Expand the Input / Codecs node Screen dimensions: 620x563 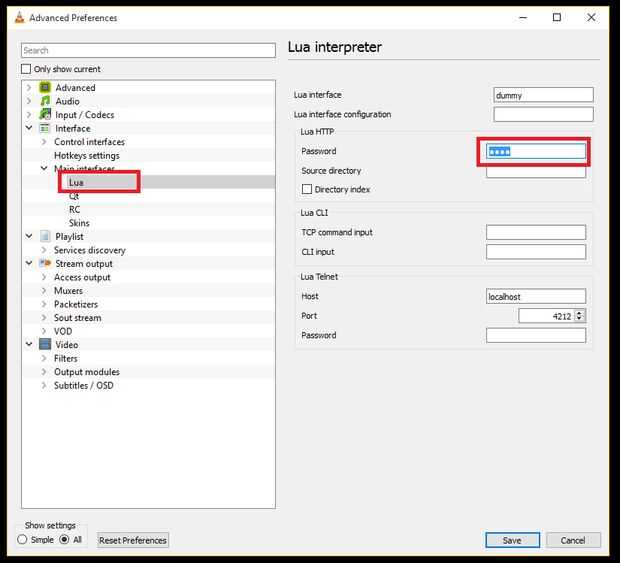(29, 115)
